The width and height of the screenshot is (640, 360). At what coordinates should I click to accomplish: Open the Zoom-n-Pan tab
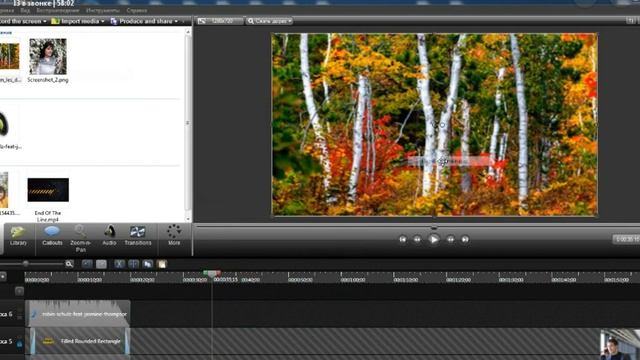[x=80, y=238]
